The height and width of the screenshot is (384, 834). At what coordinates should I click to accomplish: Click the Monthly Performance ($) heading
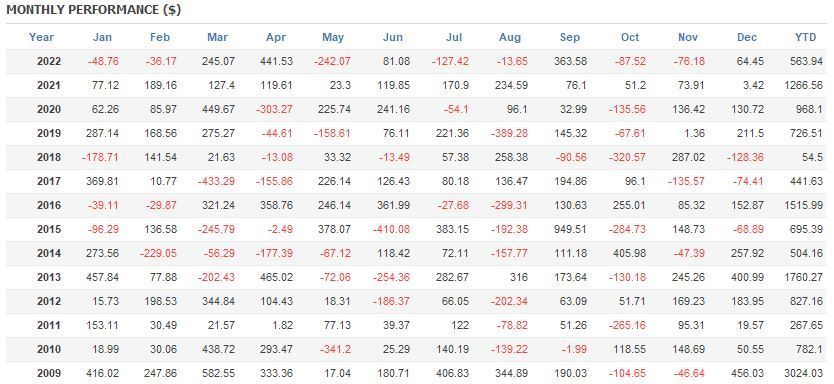[x=94, y=10]
